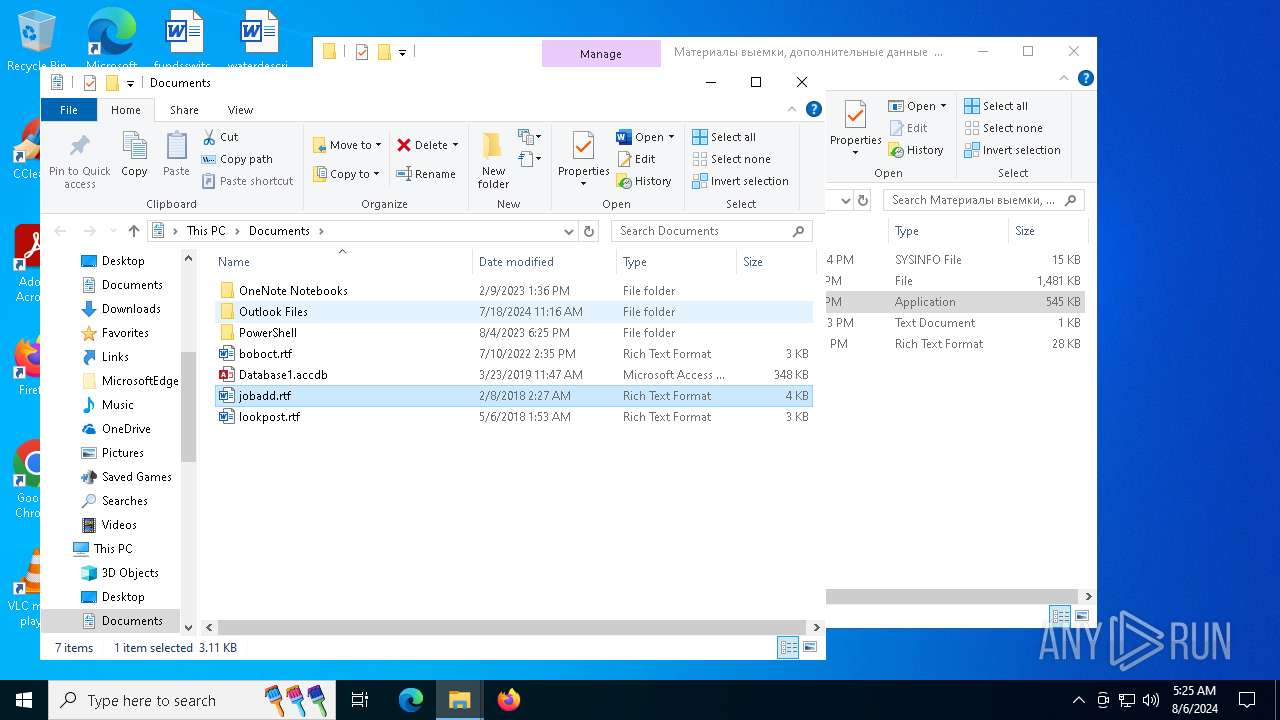Screen dimensions: 1280x720
Task: Create a New folder
Action: (x=493, y=160)
